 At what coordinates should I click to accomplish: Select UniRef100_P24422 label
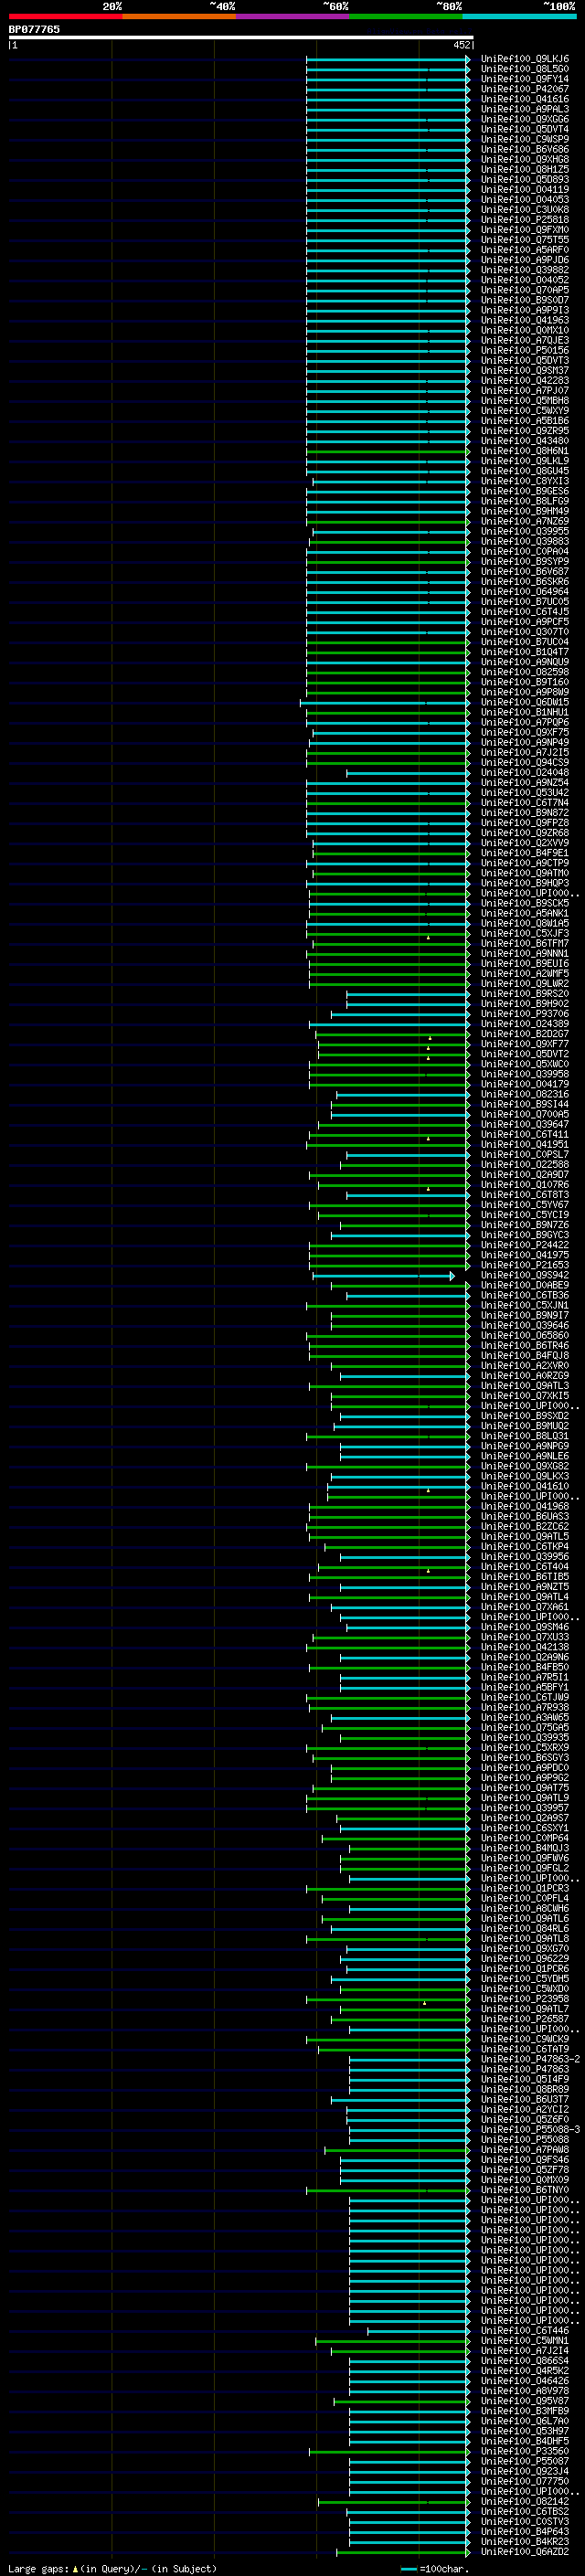[525, 1245]
